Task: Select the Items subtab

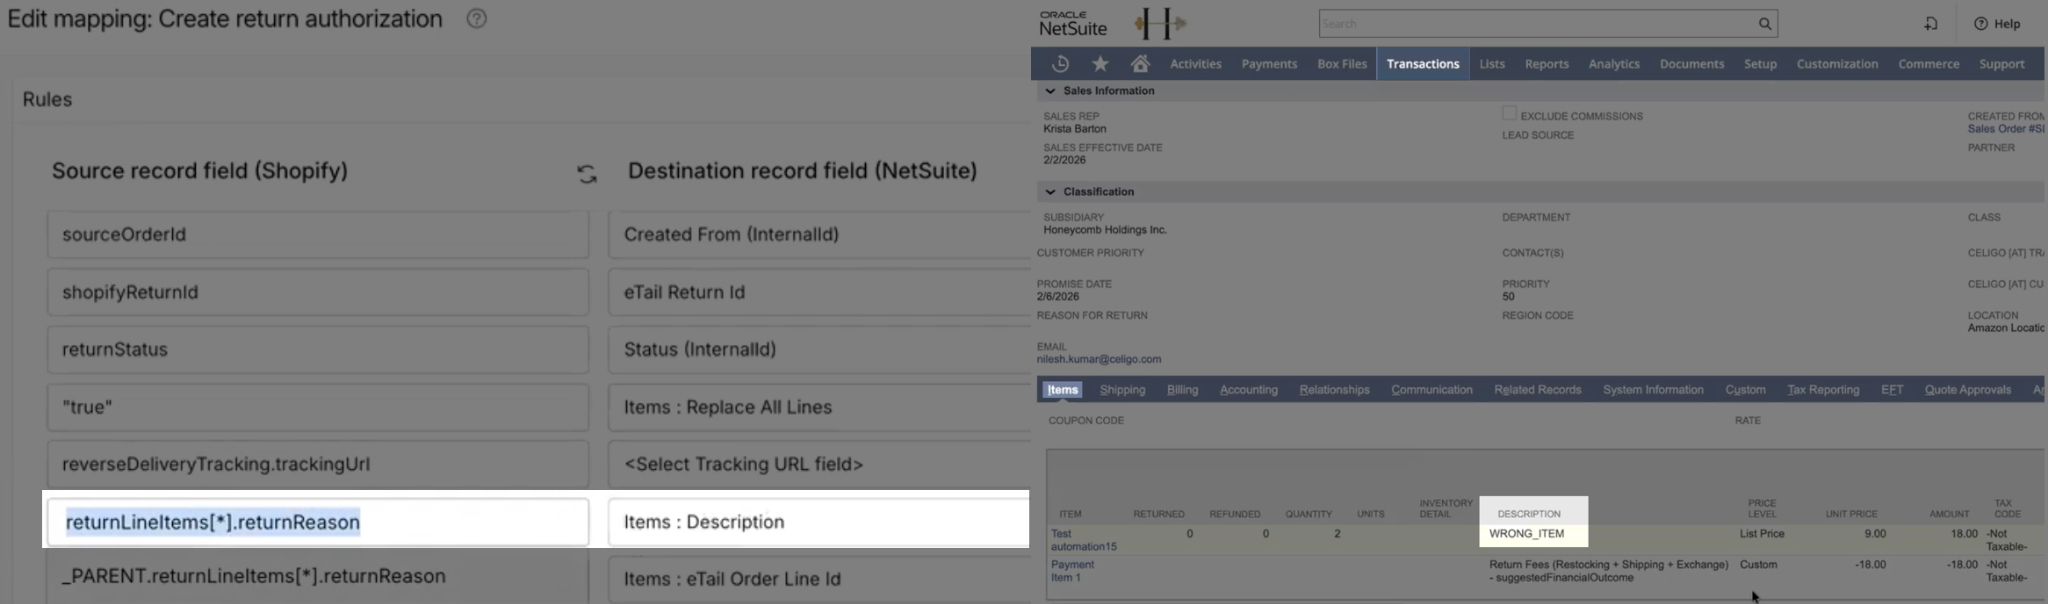Action: tap(1062, 390)
